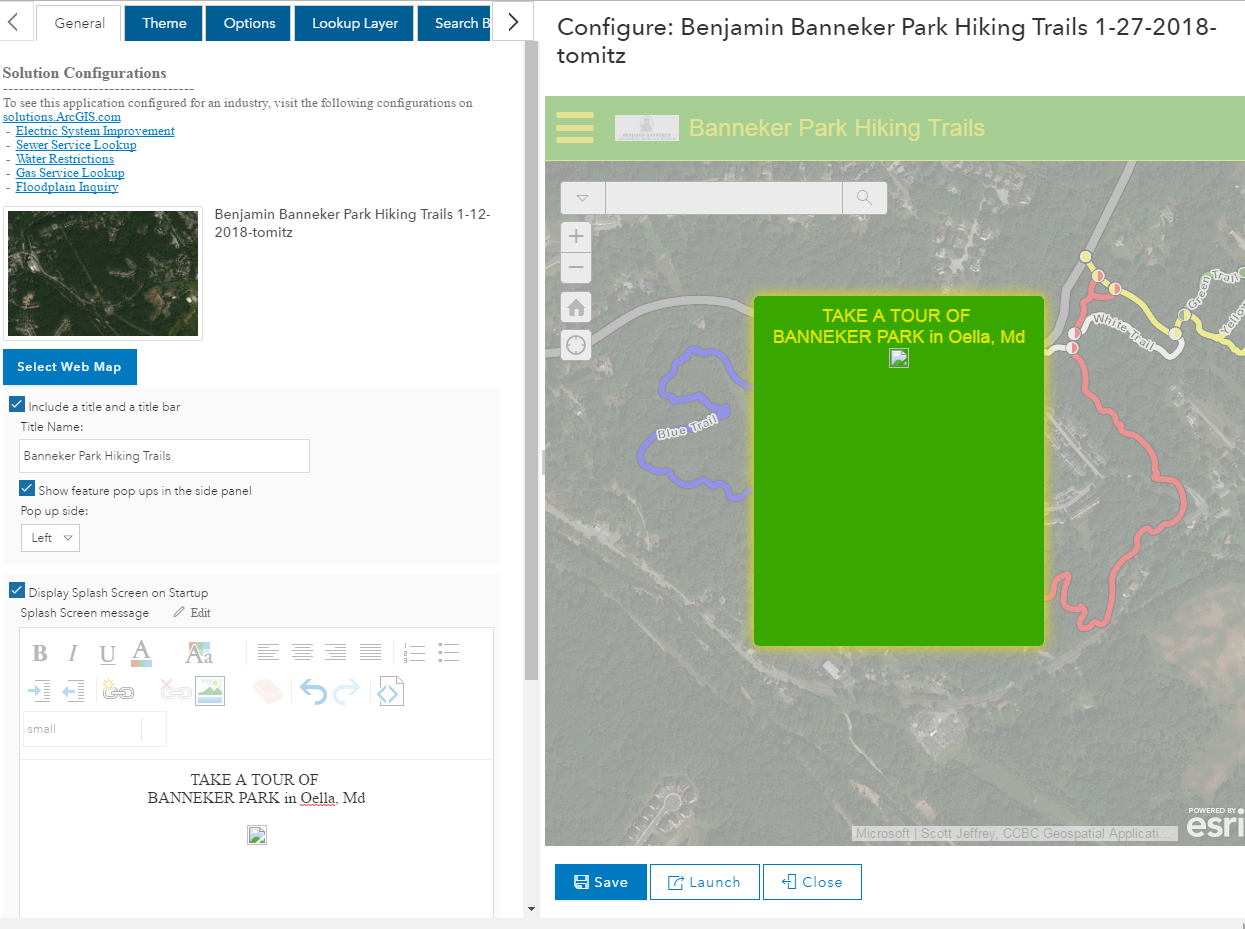1245x929 pixels.
Task: Return map to home extent
Action: pos(576,307)
